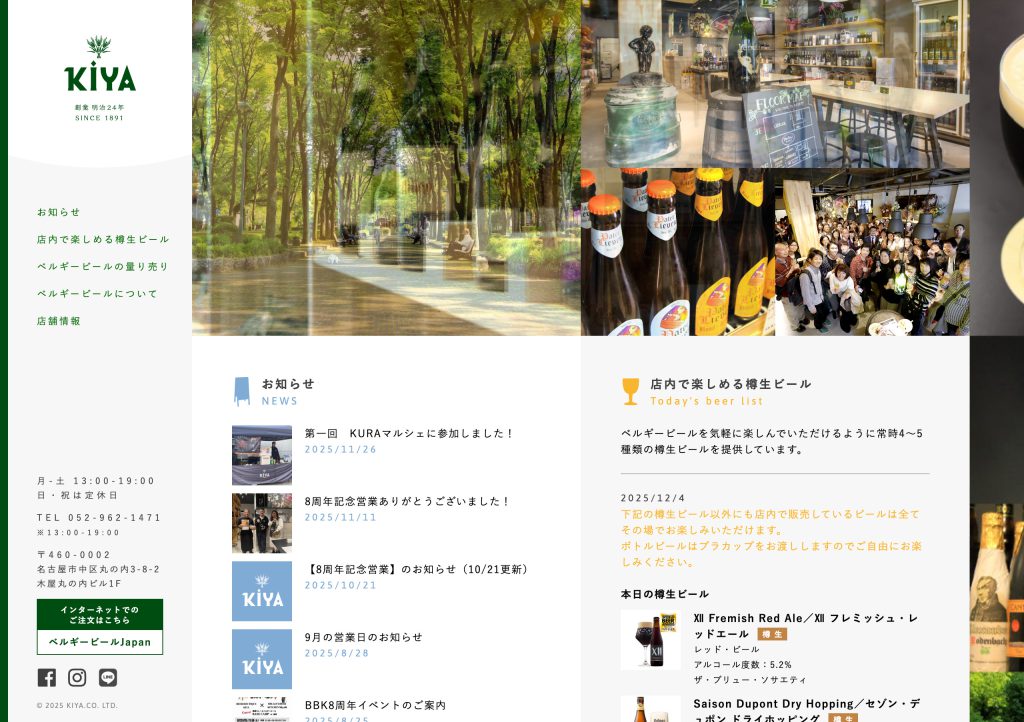Select お知らせ in the sidebar menu
This screenshot has height=722, width=1024.
point(59,212)
